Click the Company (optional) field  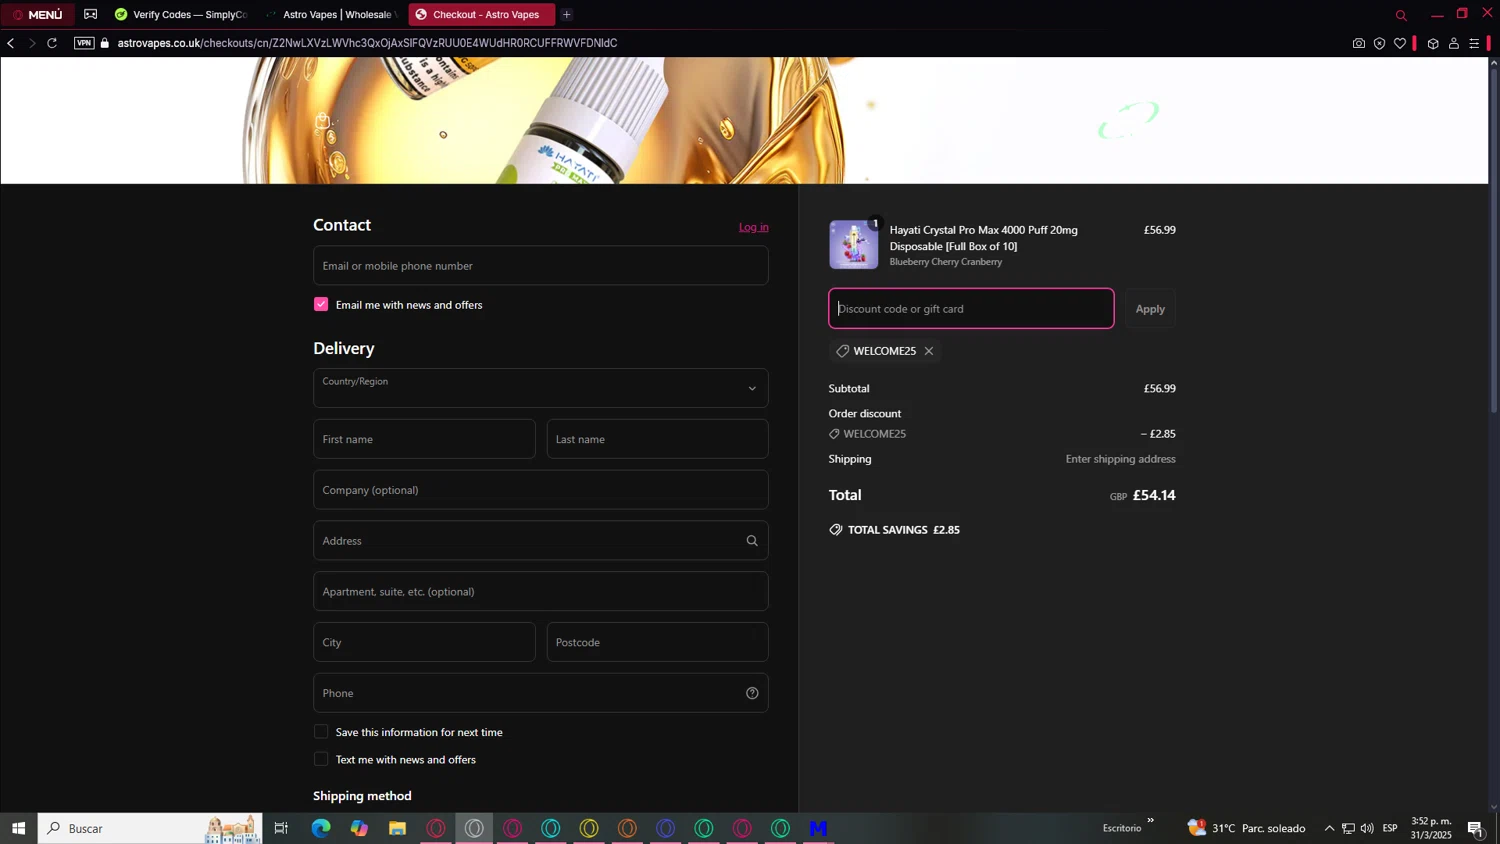point(541,490)
